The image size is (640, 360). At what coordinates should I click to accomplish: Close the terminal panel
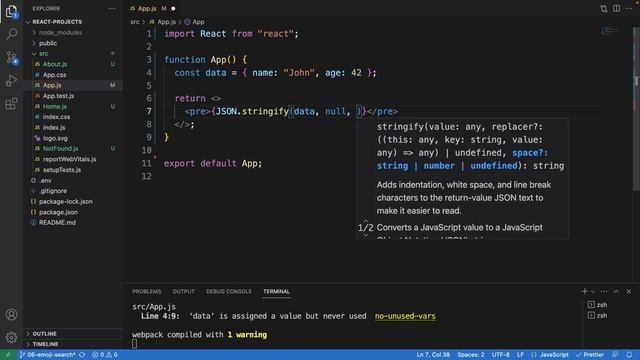click(629, 291)
